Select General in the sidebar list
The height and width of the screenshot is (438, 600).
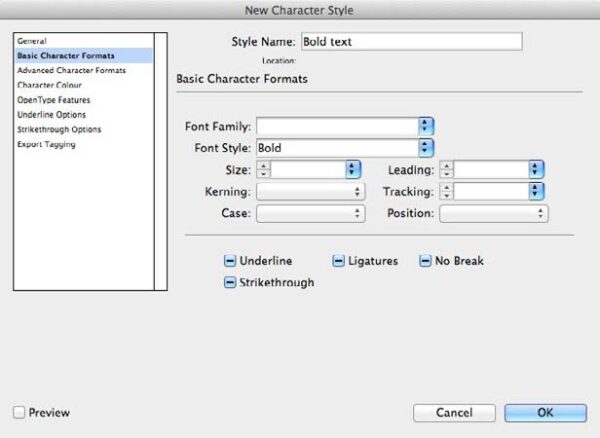(32, 41)
